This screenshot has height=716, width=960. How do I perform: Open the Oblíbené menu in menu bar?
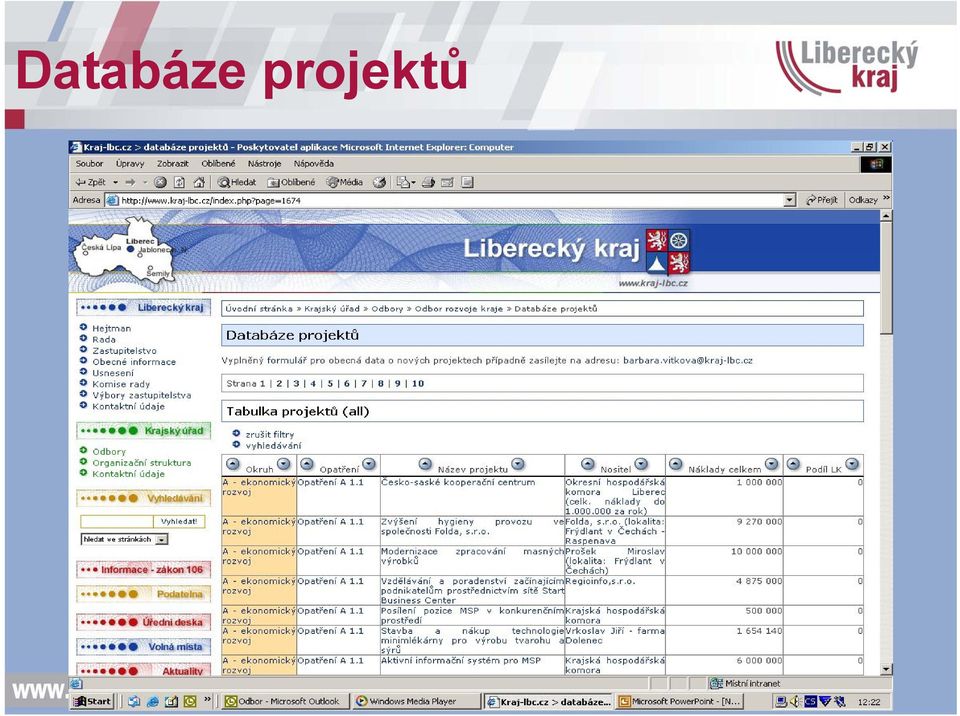click(218, 164)
